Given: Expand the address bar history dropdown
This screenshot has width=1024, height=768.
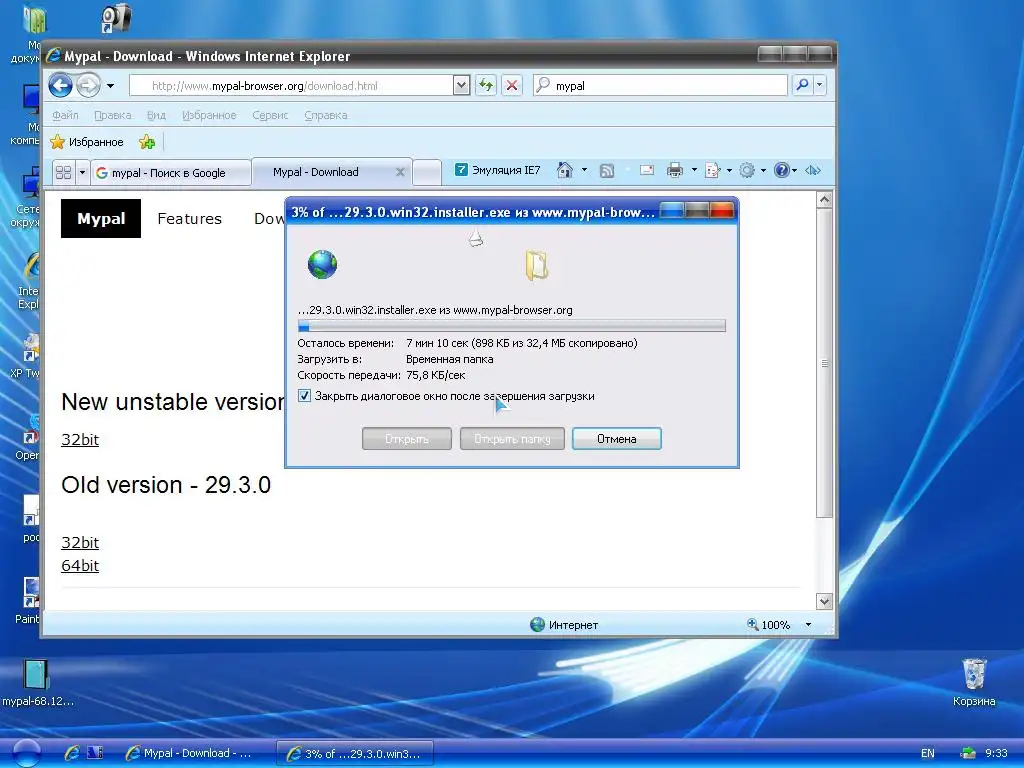Looking at the screenshot, I should point(461,86).
